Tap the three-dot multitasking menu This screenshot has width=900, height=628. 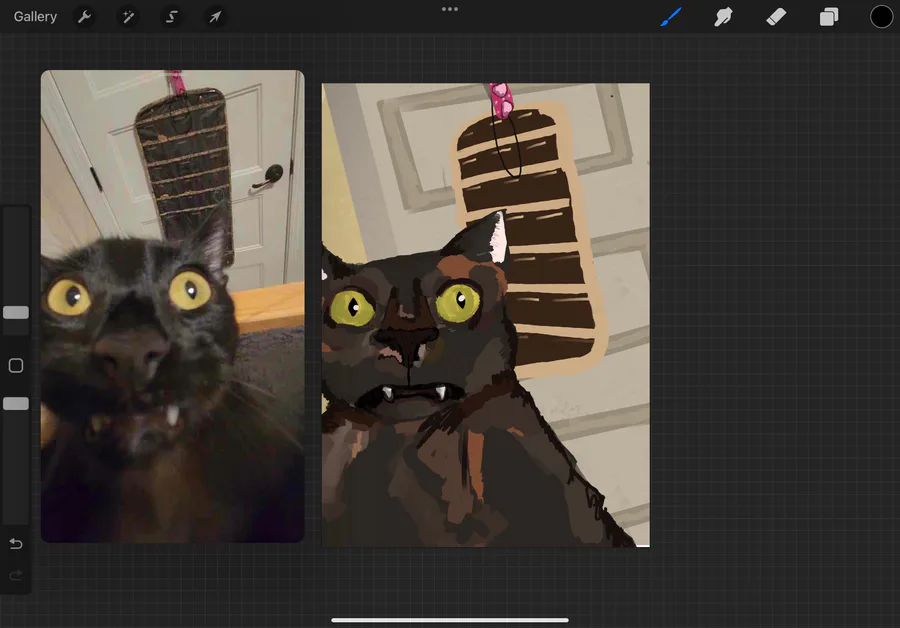pyautogui.click(x=450, y=9)
